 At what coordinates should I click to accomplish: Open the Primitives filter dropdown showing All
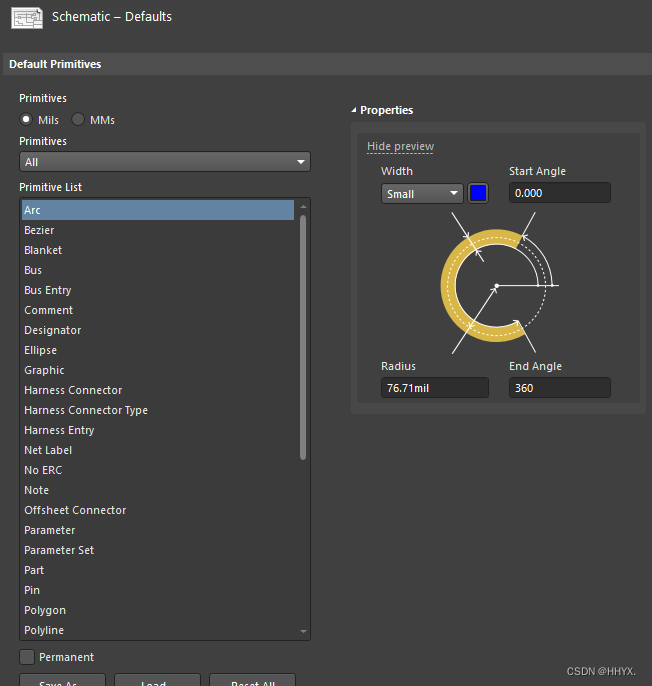click(x=165, y=162)
